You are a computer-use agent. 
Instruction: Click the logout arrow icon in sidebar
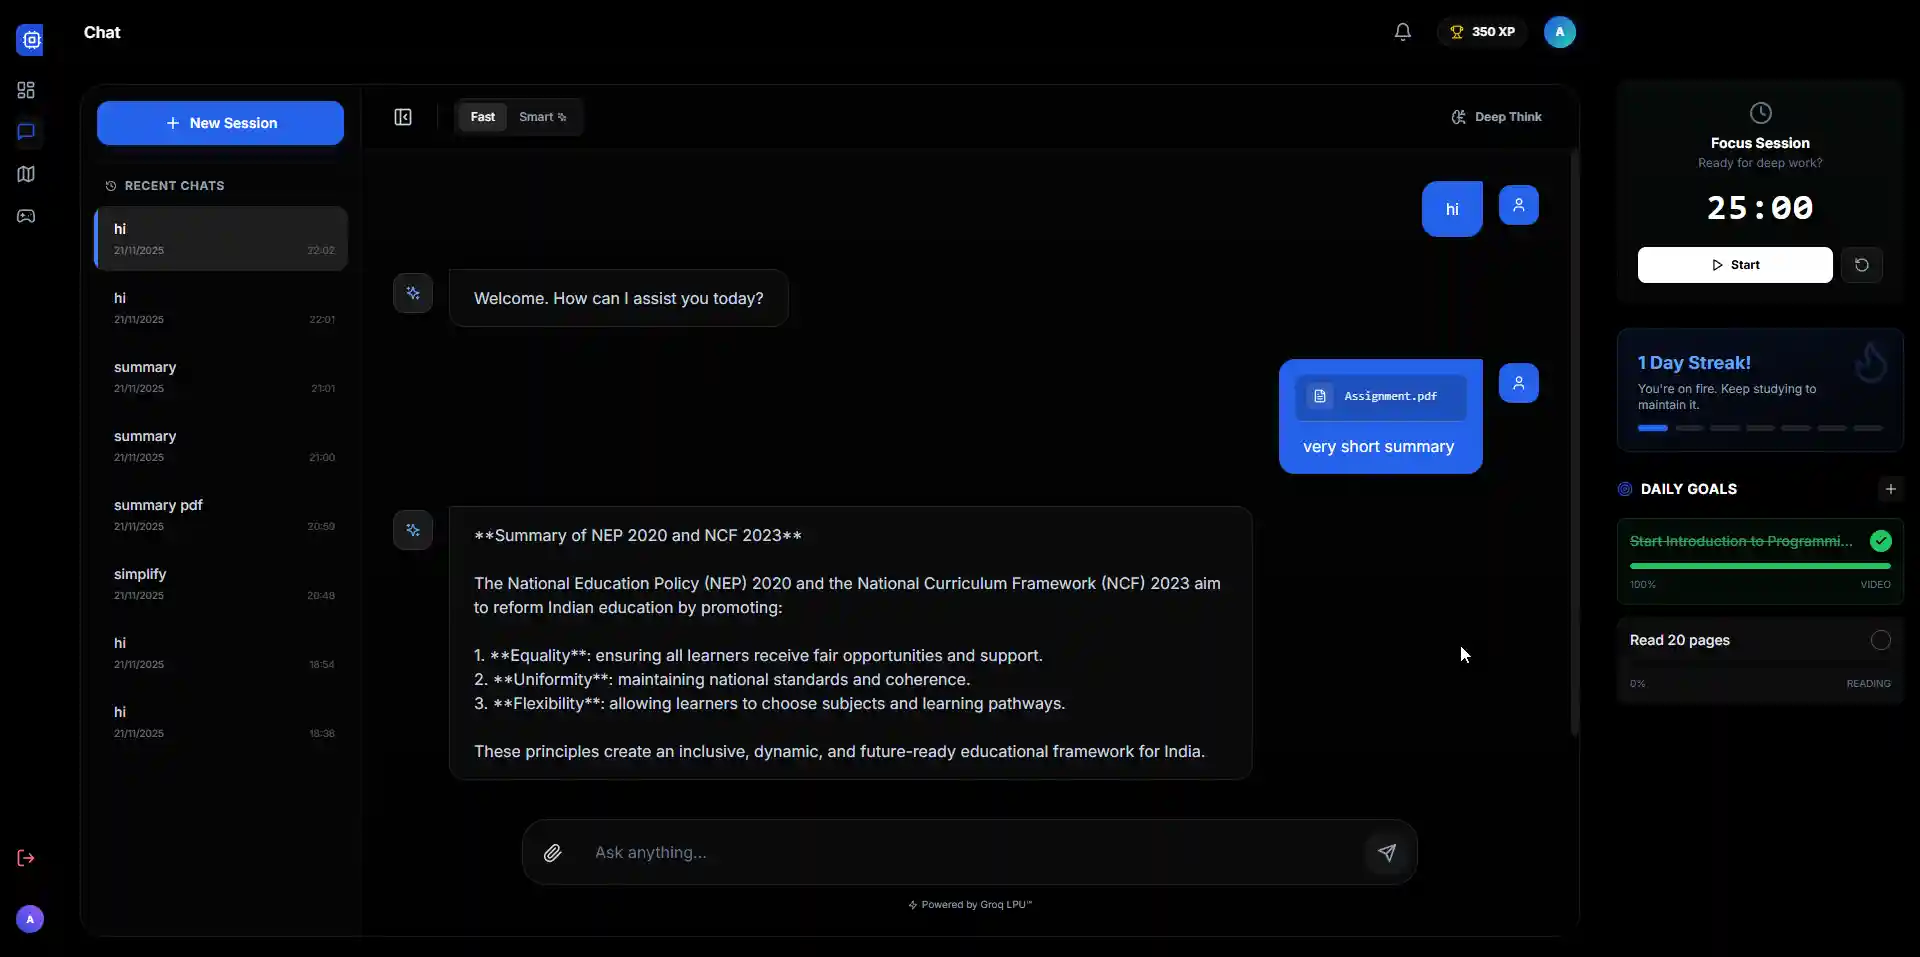coord(25,858)
